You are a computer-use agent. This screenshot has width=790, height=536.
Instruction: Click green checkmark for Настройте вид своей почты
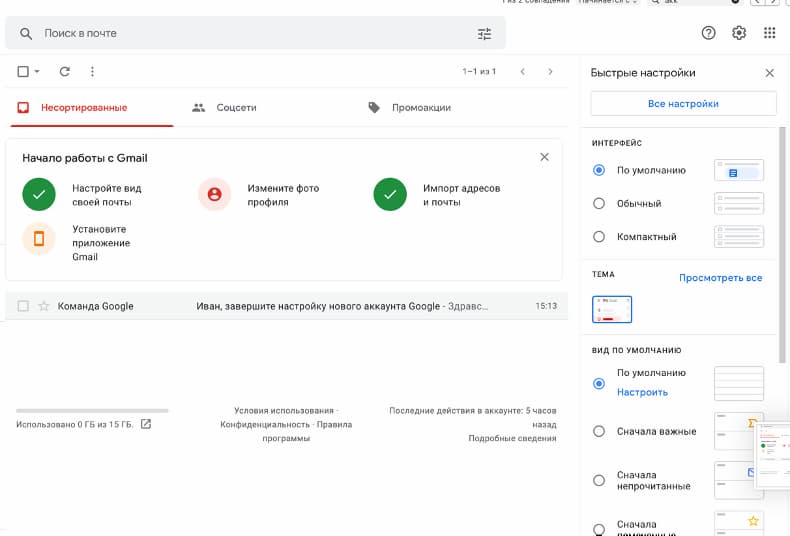[39, 194]
